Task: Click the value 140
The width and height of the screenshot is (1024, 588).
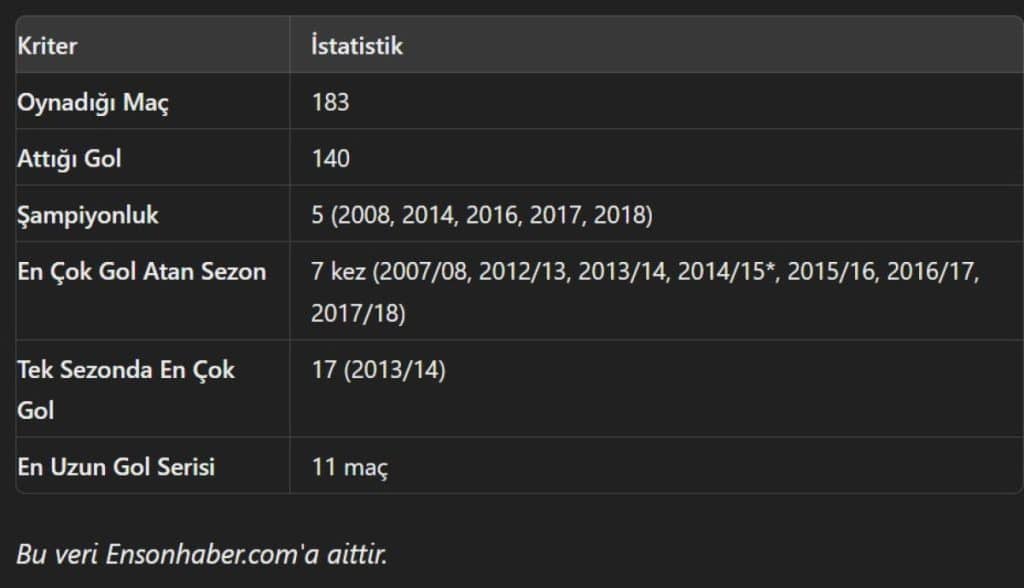Action: pyautogui.click(x=330, y=159)
